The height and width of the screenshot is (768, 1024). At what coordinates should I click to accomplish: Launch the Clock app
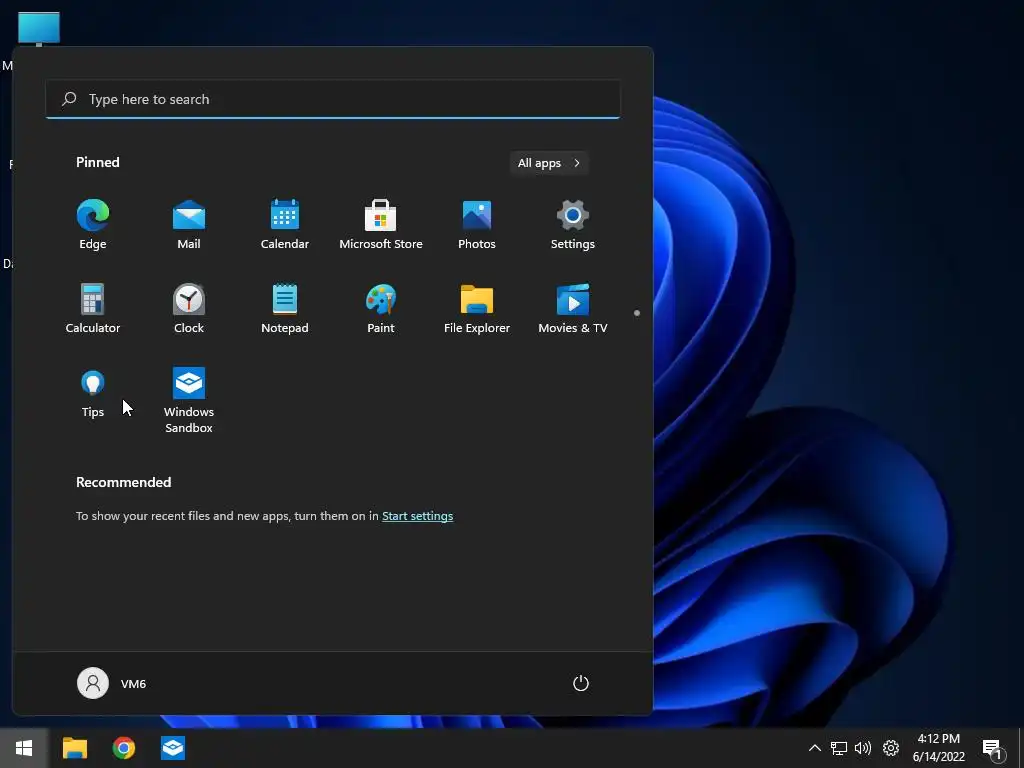189,309
